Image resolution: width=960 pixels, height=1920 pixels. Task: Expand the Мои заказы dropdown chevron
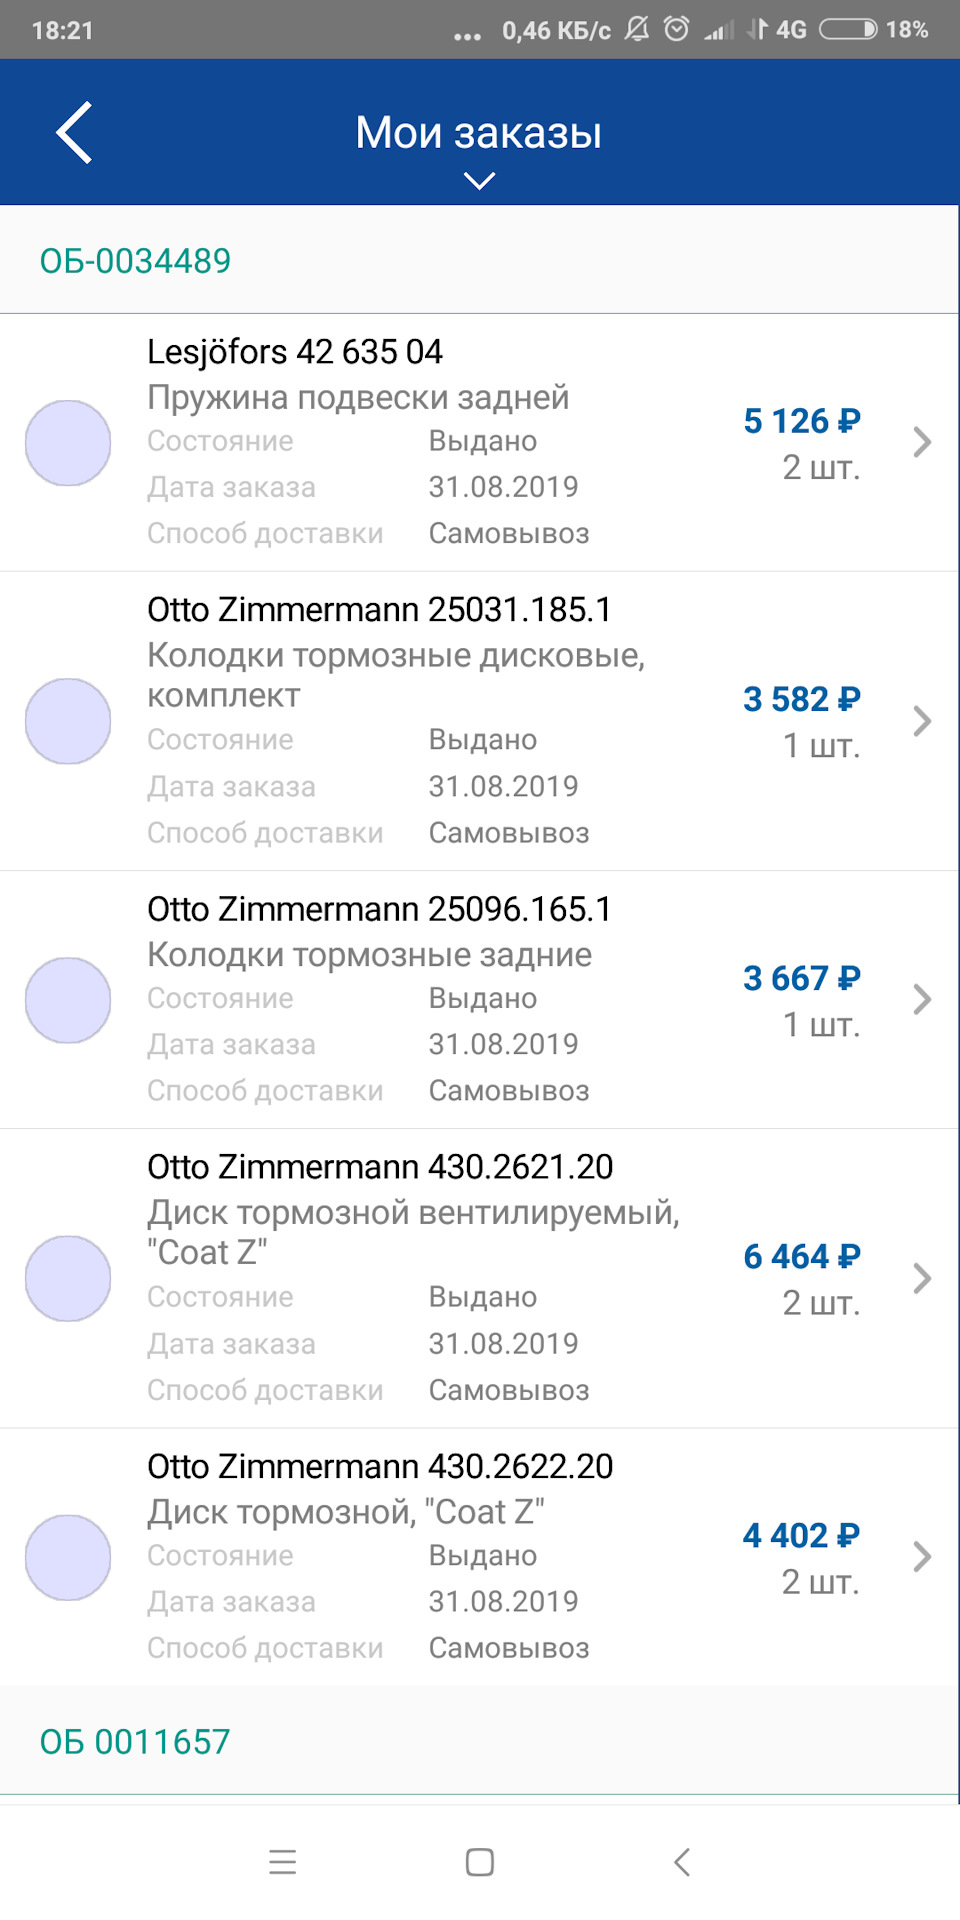[480, 181]
